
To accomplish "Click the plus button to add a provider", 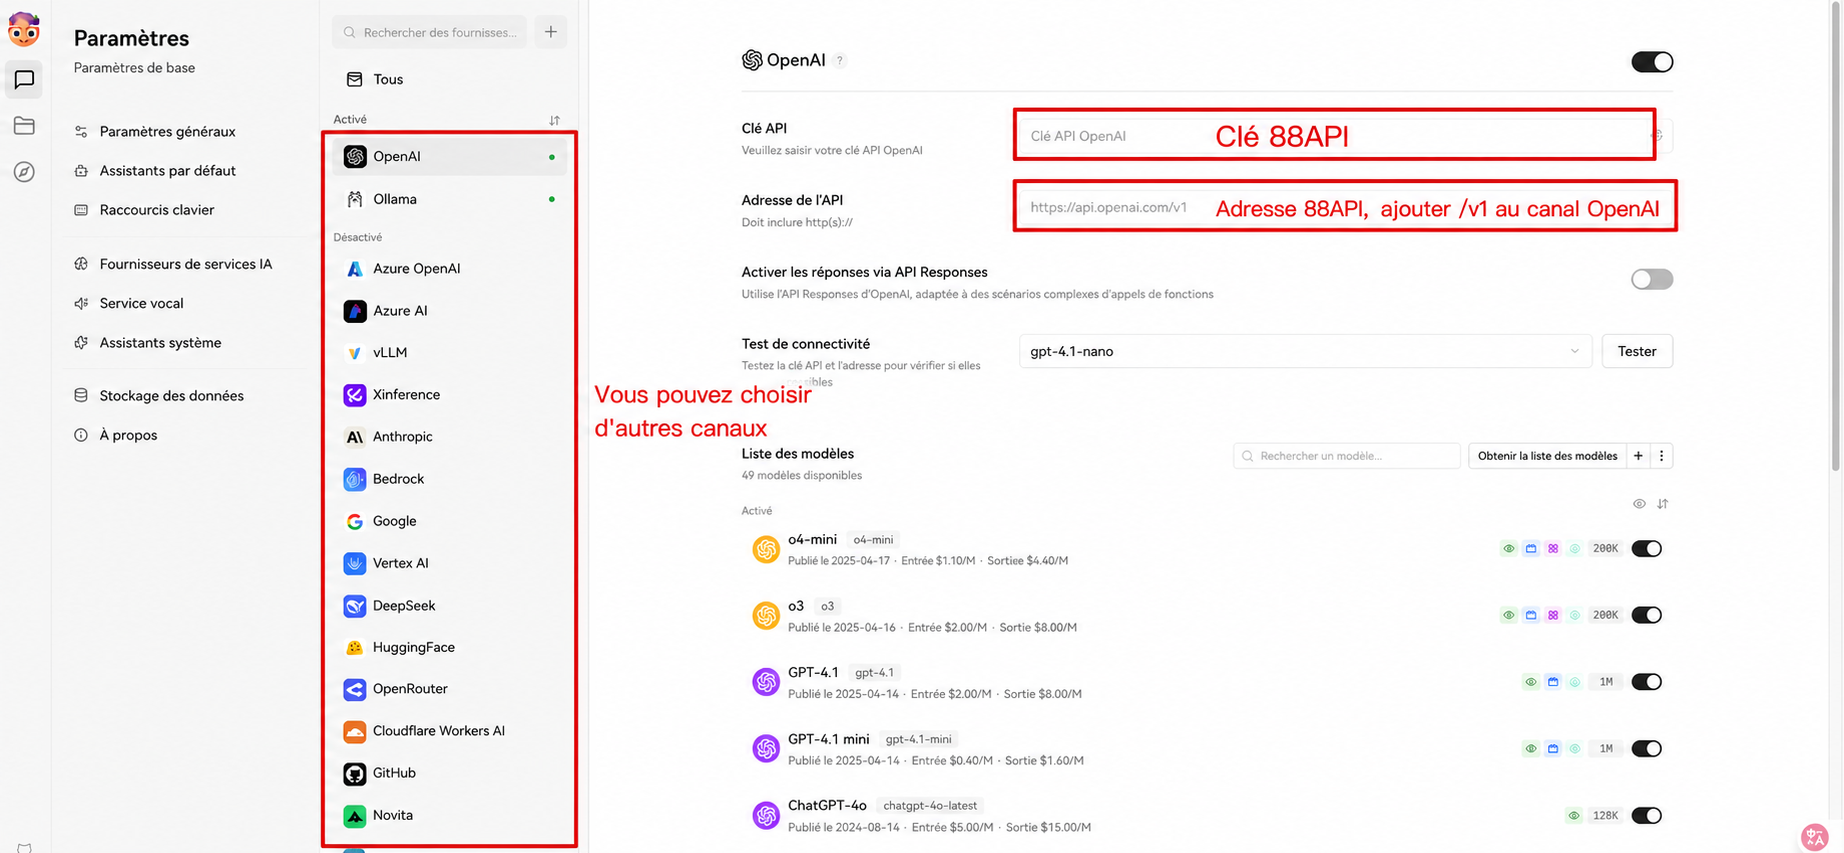I will click(x=551, y=32).
